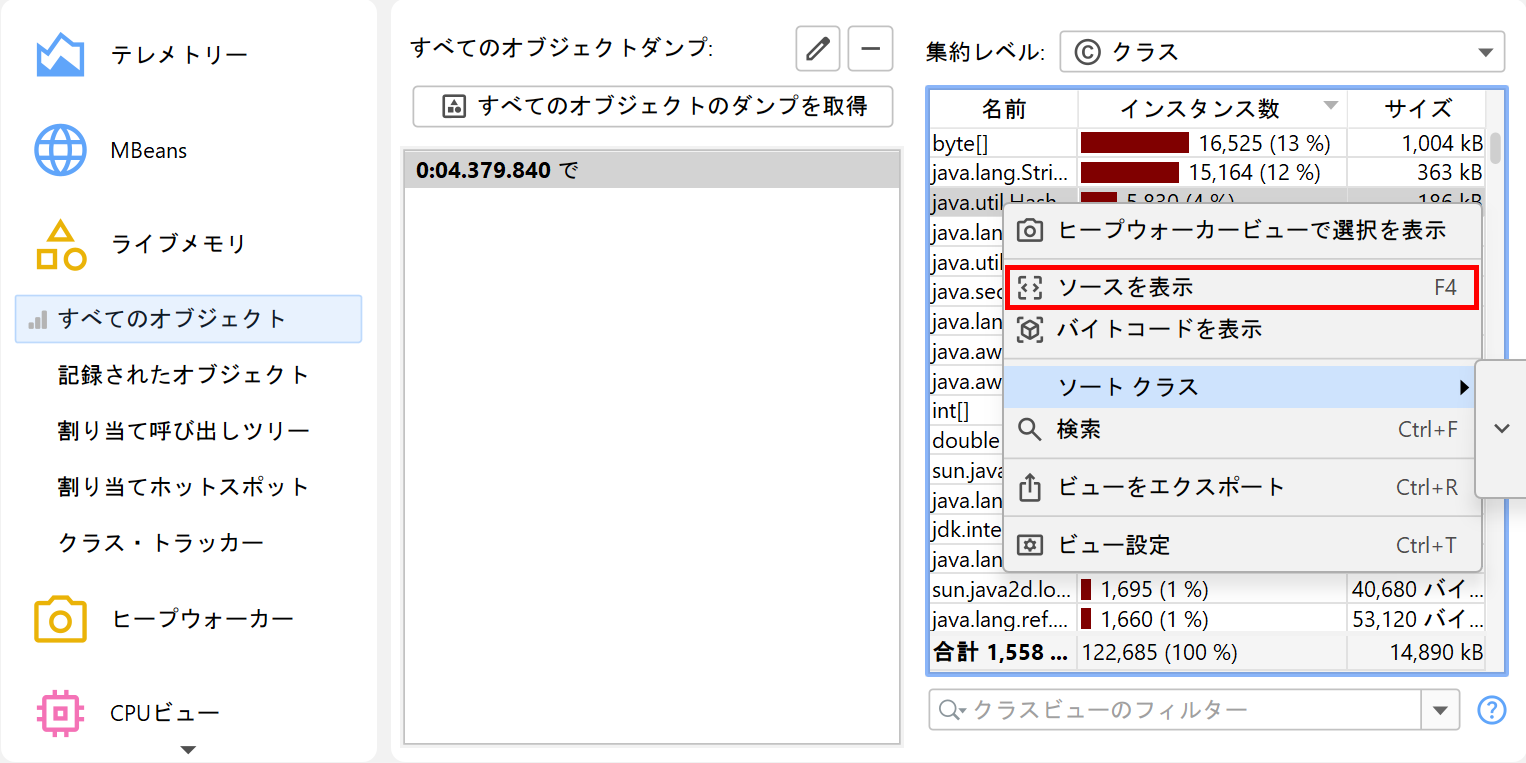The image size is (1526, 763).
Task: Click the 1,695 (1 %) instance cell
Action: point(1212,589)
